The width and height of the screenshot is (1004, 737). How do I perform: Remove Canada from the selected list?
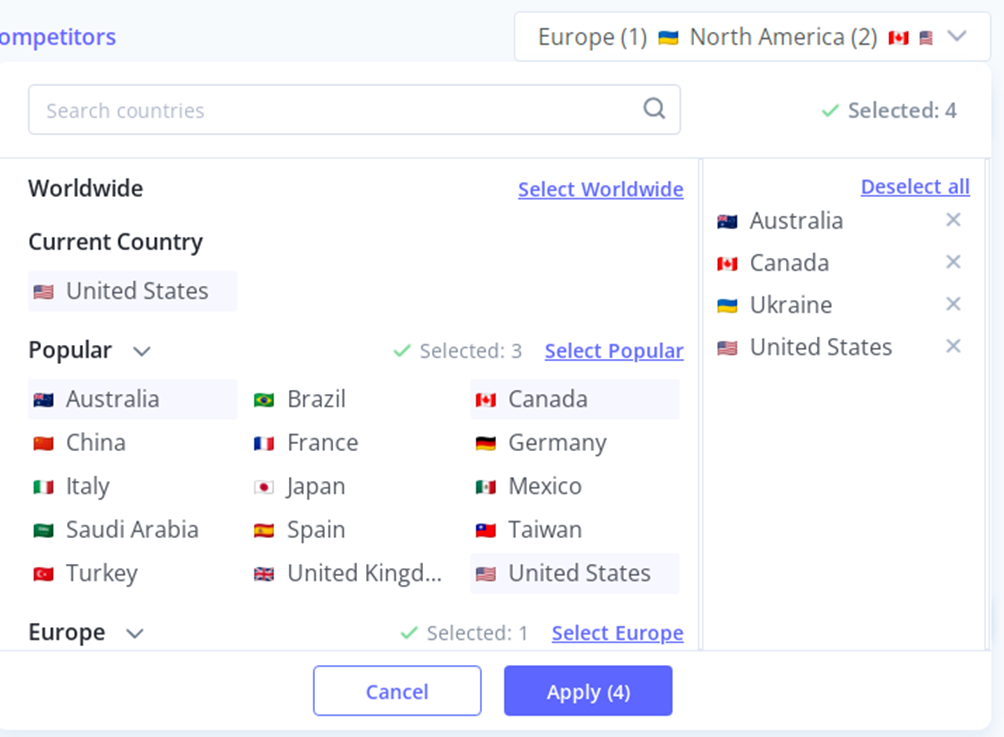pyautogui.click(x=953, y=262)
